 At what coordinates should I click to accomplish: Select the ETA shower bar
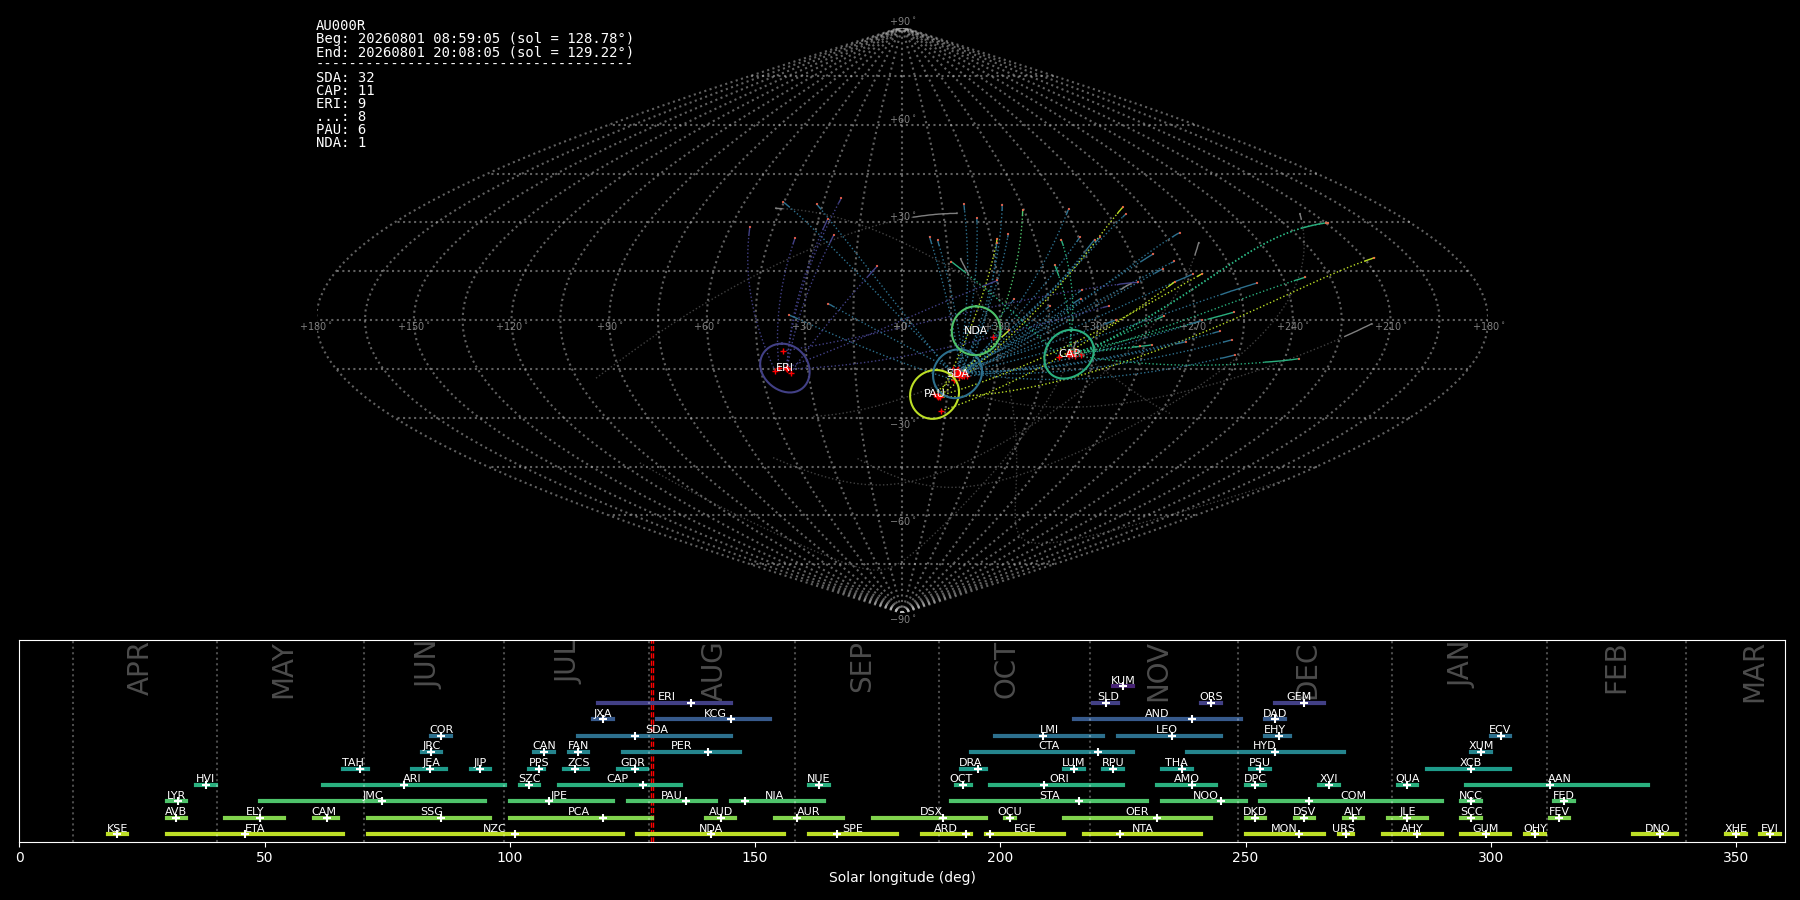point(255,834)
